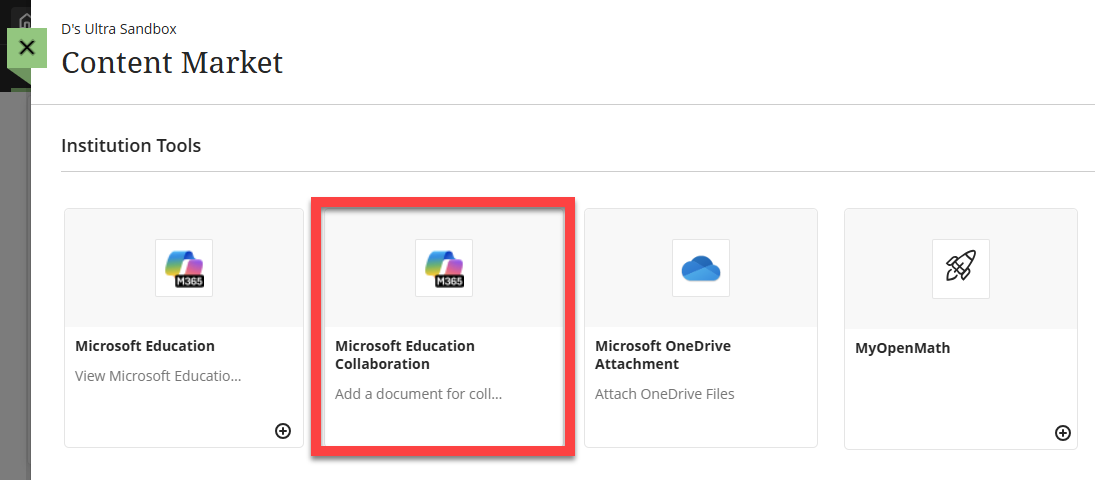Click the D's Ultra Sandbox course name
Image resolution: width=1095 pixels, height=480 pixels.
tap(119, 29)
